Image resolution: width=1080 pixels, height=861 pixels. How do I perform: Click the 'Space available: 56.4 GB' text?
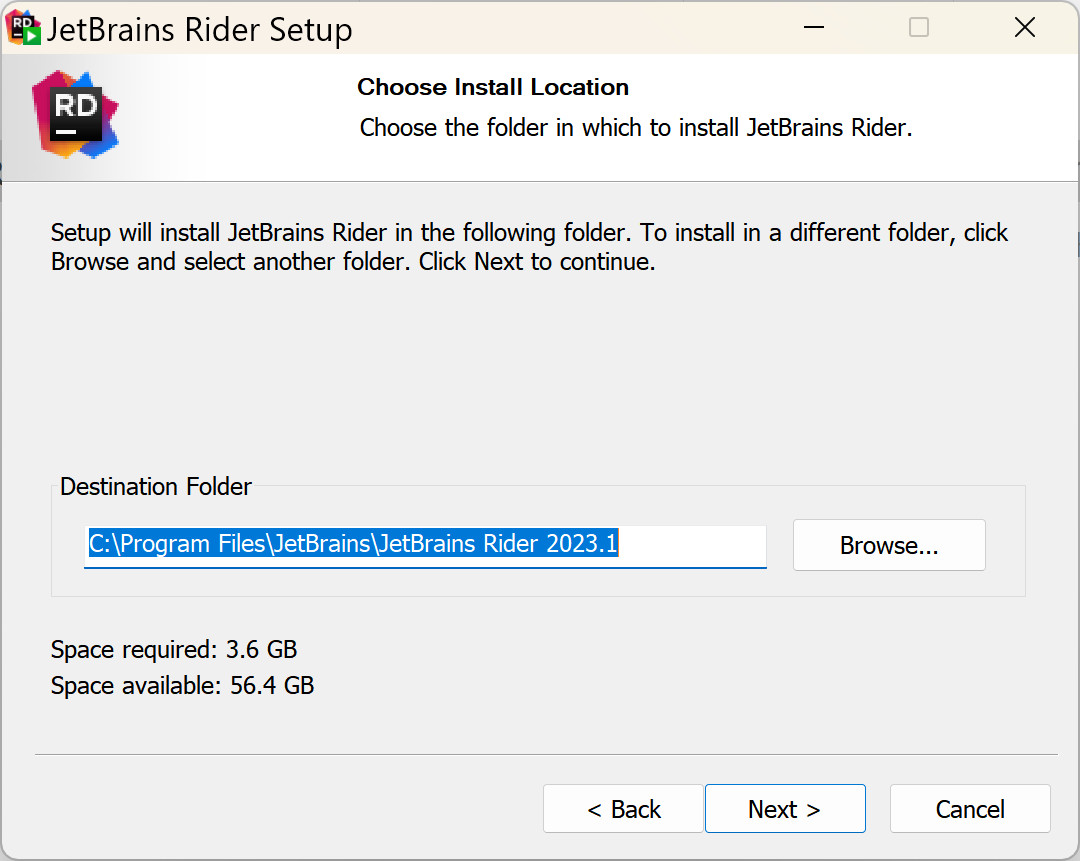click(x=182, y=686)
